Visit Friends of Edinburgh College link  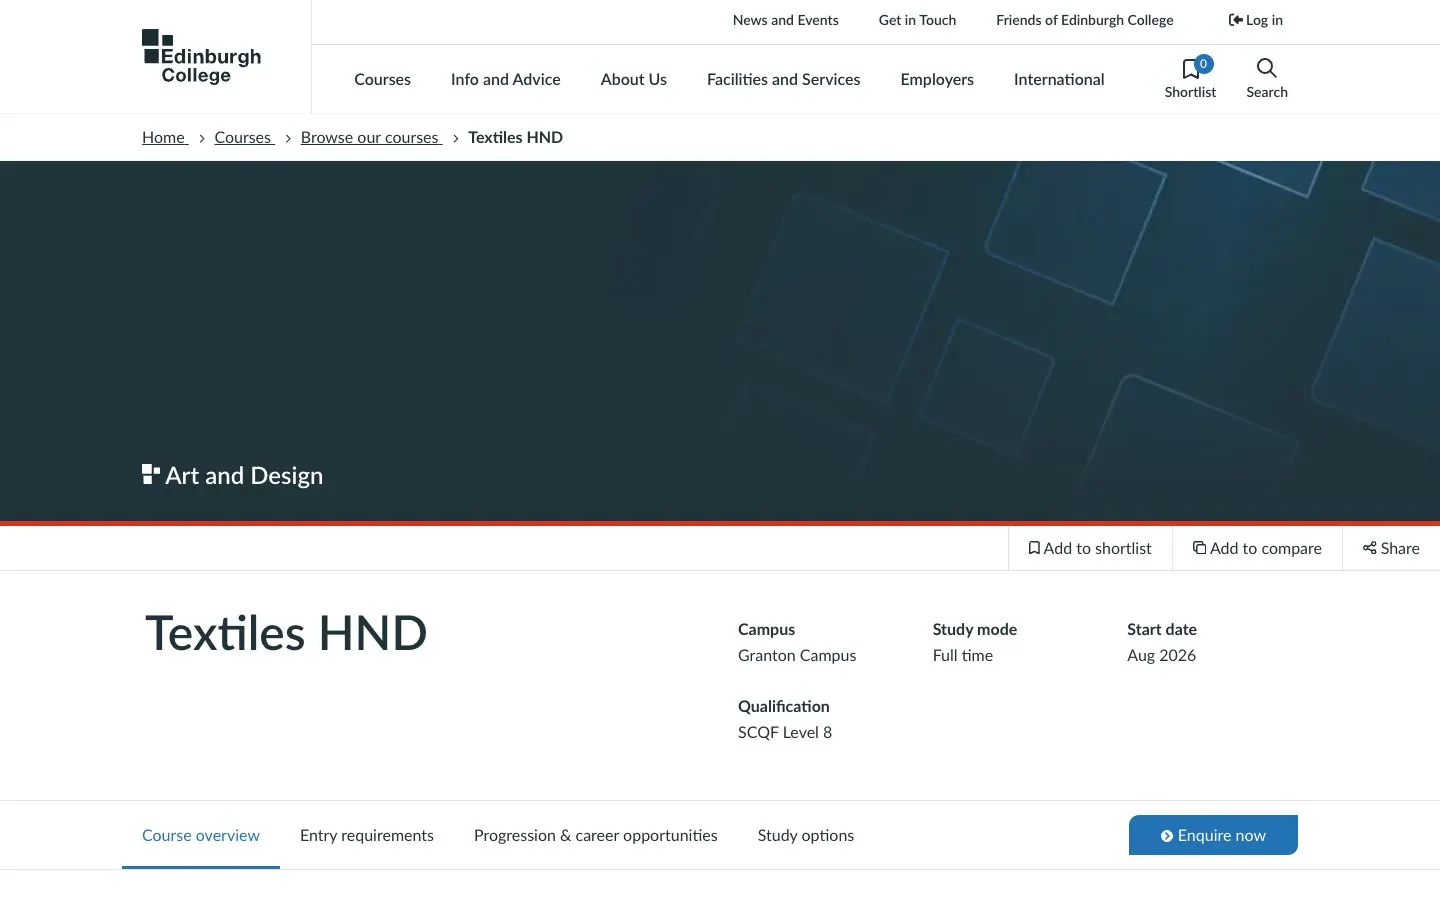click(1085, 20)
